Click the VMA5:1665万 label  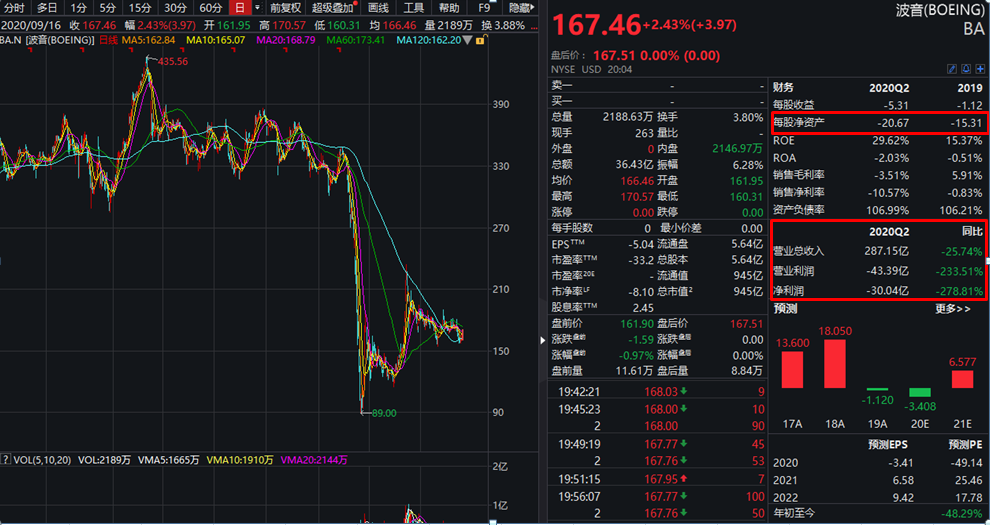point(170,460)
